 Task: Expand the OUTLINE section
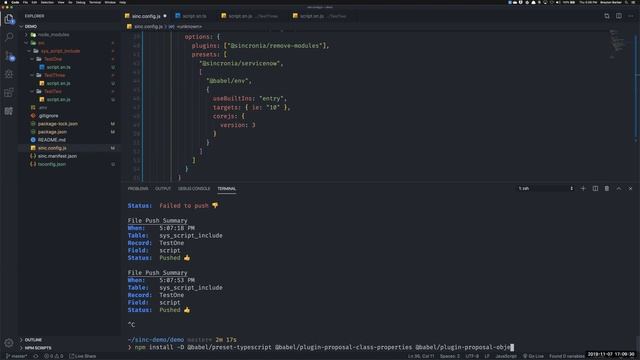70,340
